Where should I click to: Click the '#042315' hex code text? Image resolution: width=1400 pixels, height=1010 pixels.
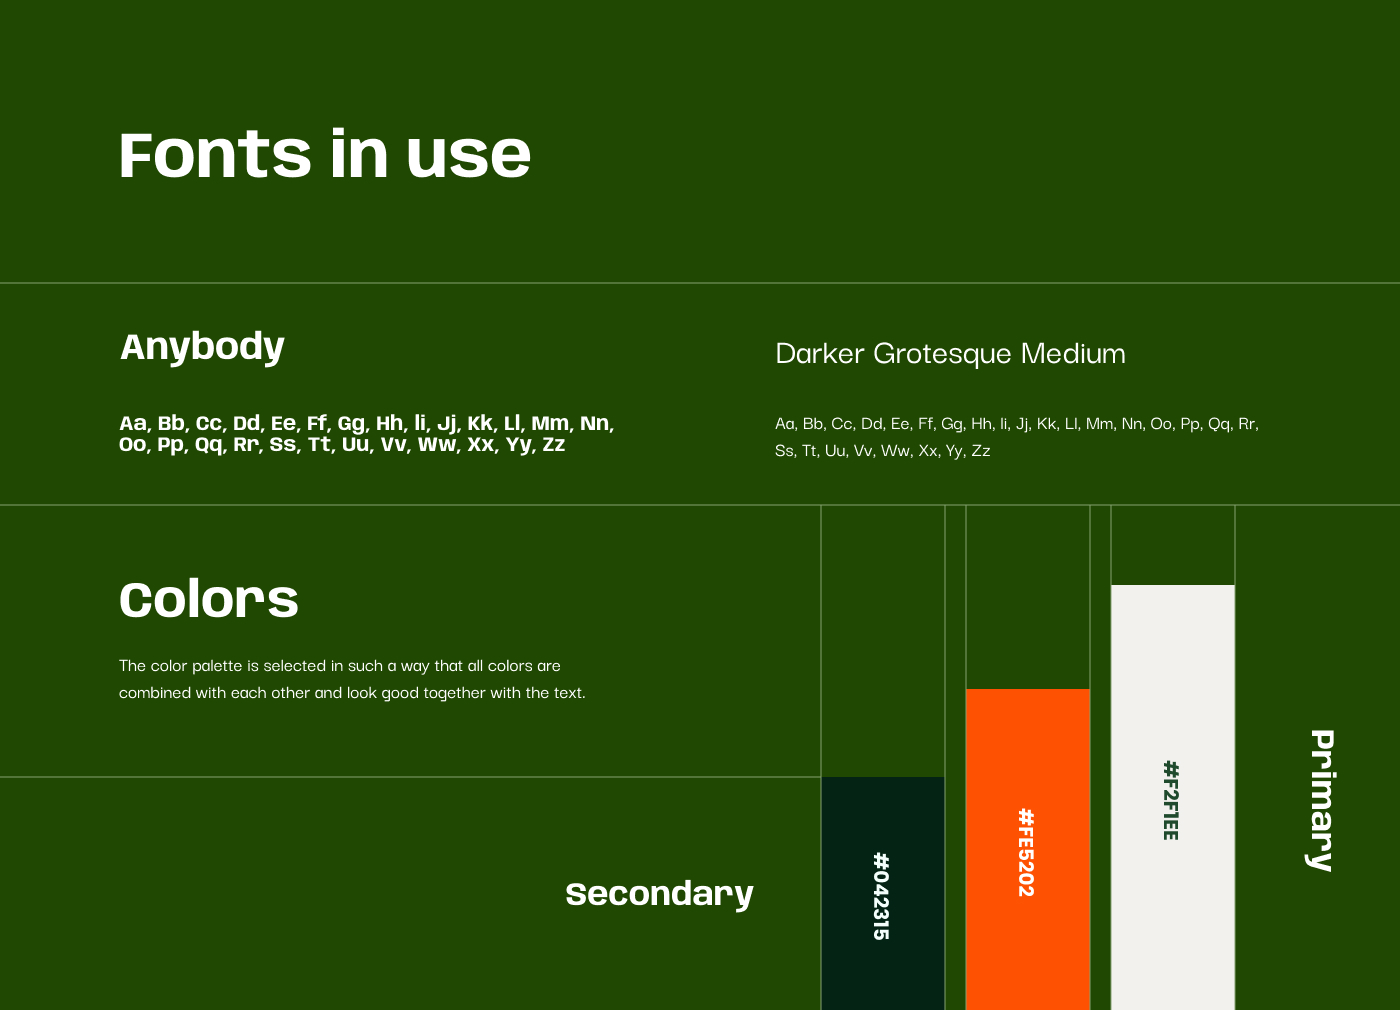coord(881,896)
